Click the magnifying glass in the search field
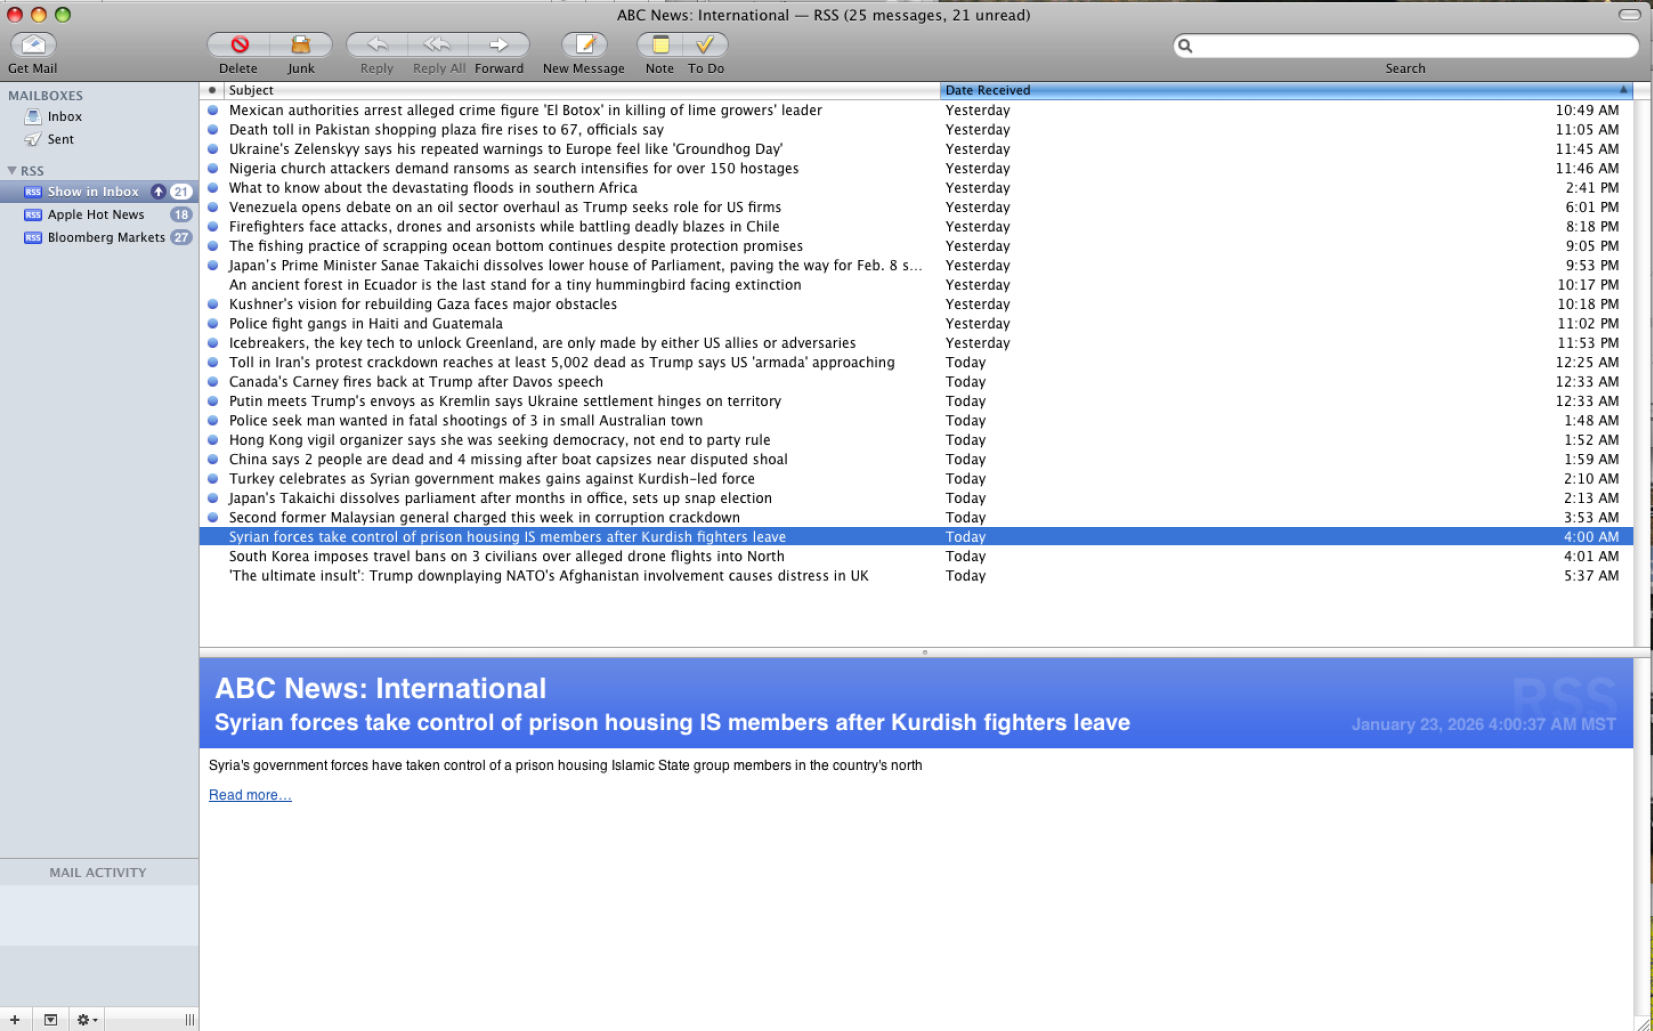Screen dimensions: 1653x1031 pyautogui.click(x=1185, y=46)
